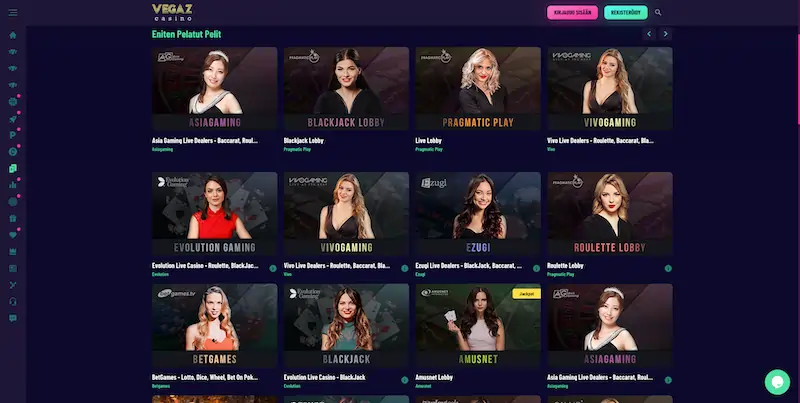Open the live chat bubble widget
This screenshot has width=800, height=403.
coord(777,382)
